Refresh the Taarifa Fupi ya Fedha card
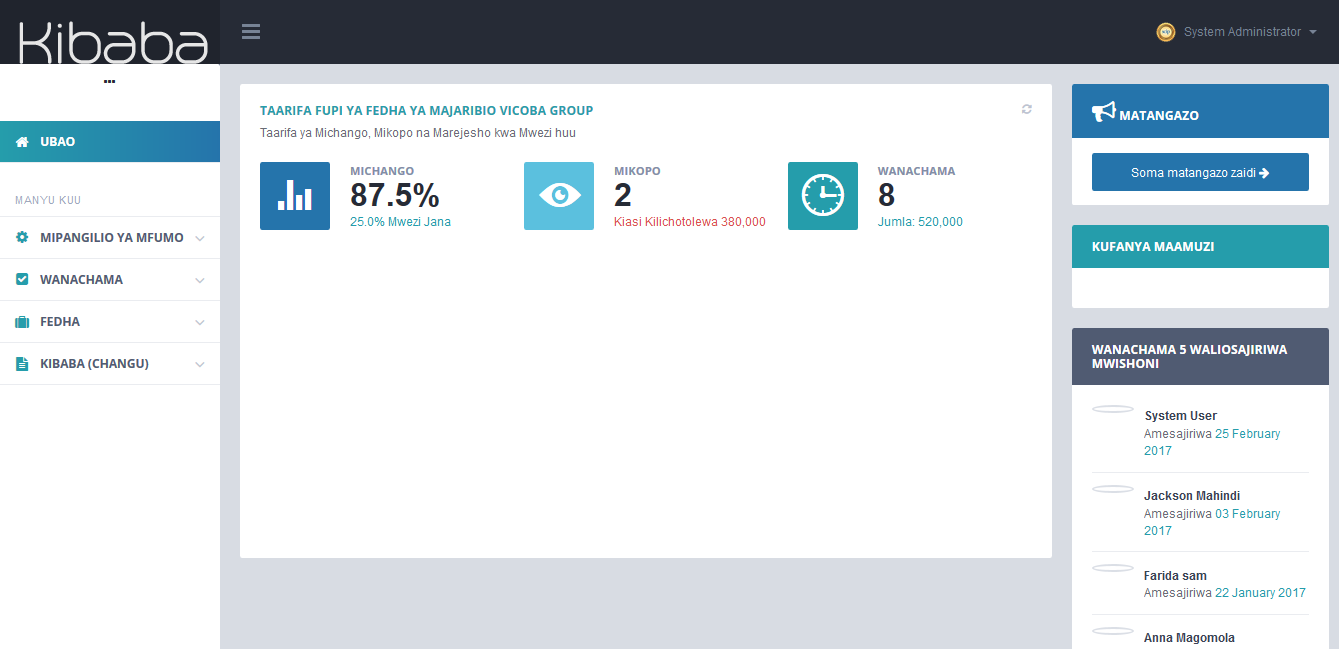This screenshot has width=1339, height=649. 1026,109
